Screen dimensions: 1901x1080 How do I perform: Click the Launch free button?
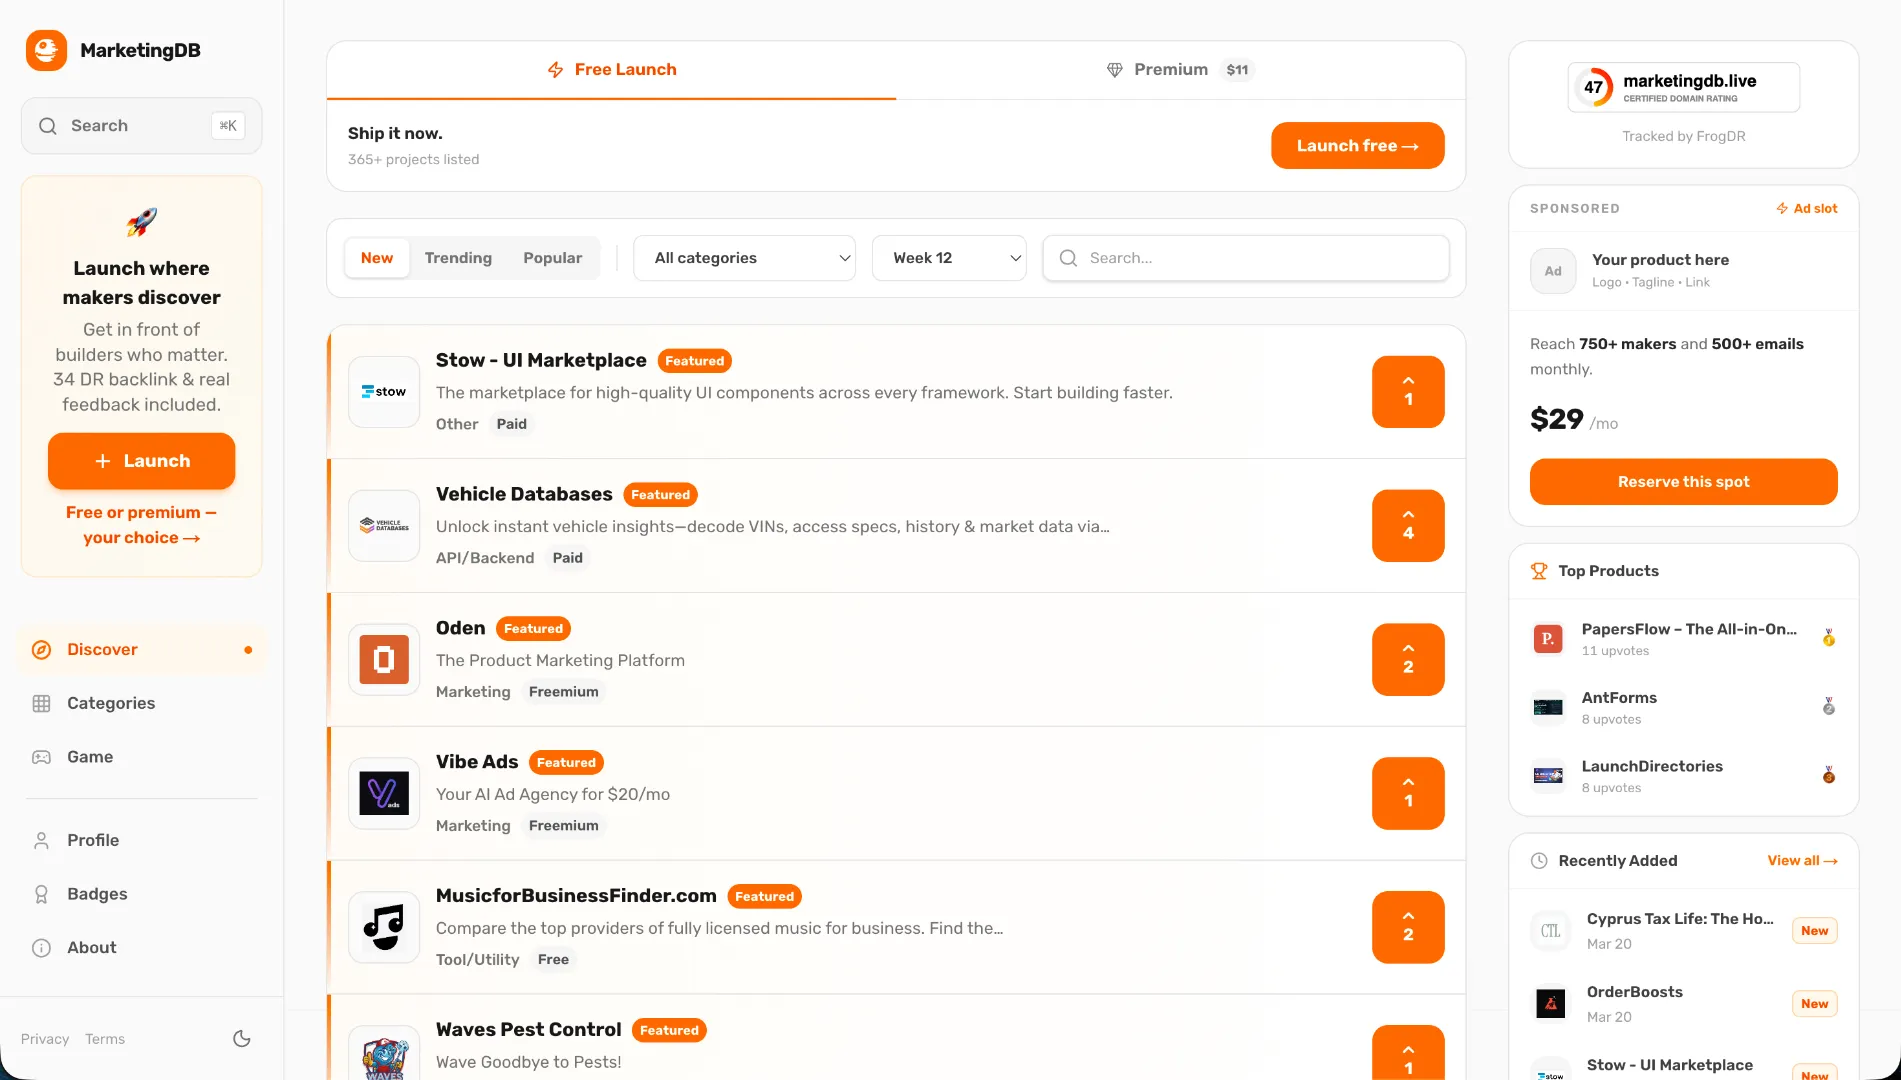[1357, 145]
